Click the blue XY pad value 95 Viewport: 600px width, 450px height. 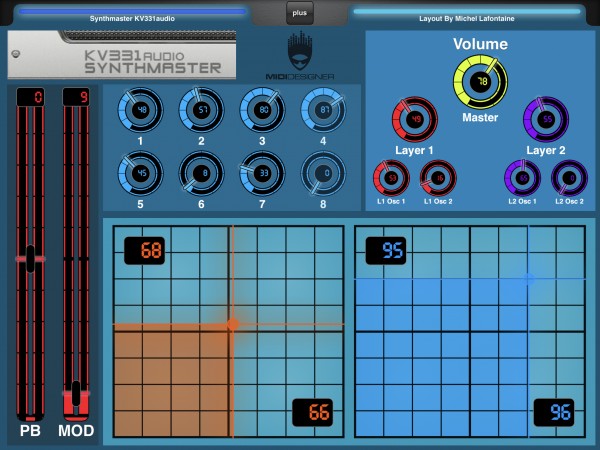[x=386, y=251]
